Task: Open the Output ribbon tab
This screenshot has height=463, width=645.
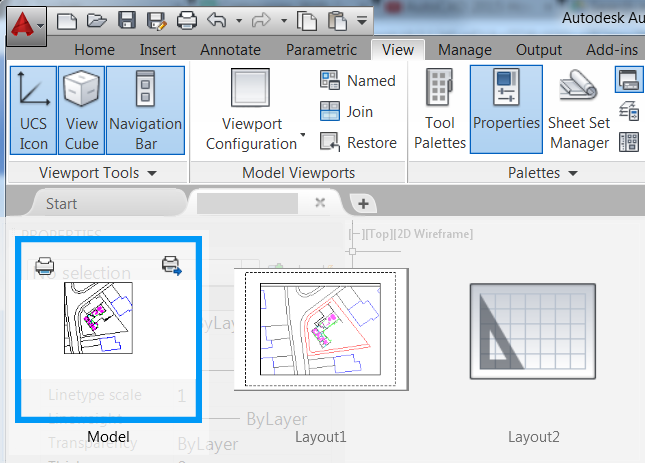Action: 539,50
